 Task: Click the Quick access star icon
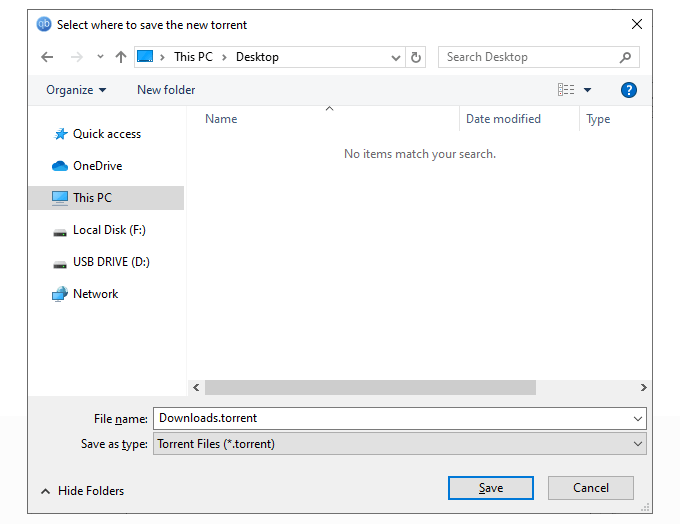[61, 134]
